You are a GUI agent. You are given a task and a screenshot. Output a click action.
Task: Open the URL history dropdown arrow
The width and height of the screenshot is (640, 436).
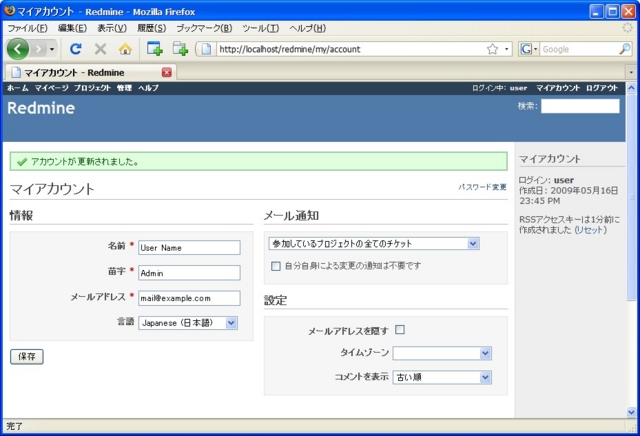507,49
